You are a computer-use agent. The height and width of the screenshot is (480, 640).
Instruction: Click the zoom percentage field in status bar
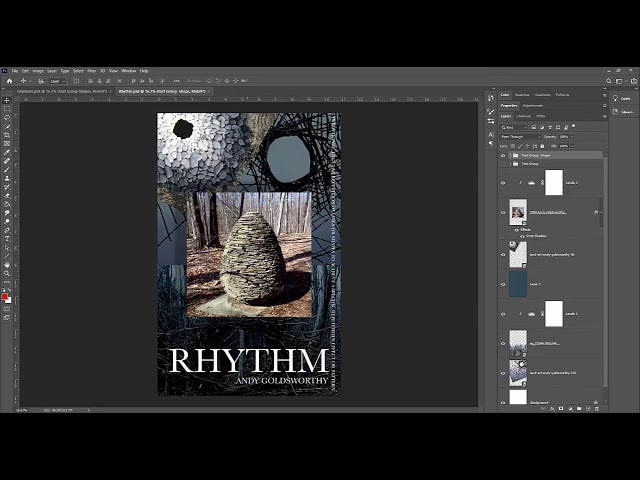pos(21,410)
